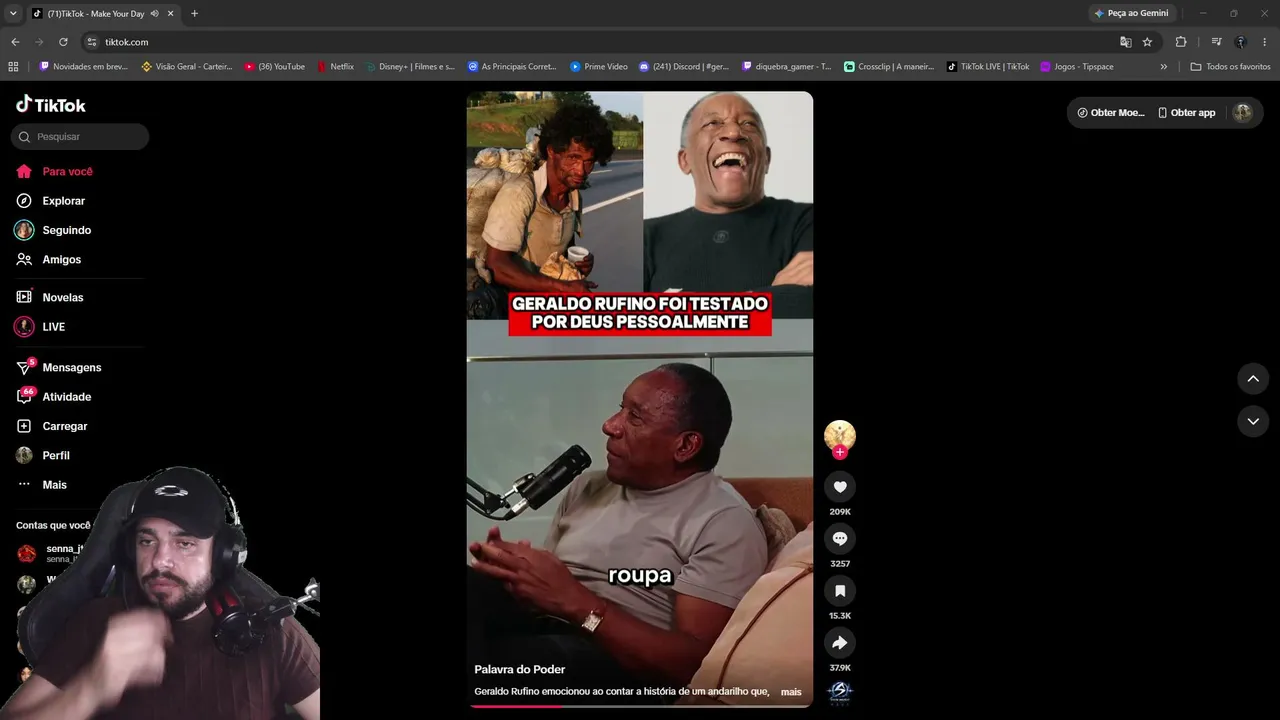Screen dimensions: 1280x720
Task: Open the spinning sound disc icon
Action: click(840, 691)
